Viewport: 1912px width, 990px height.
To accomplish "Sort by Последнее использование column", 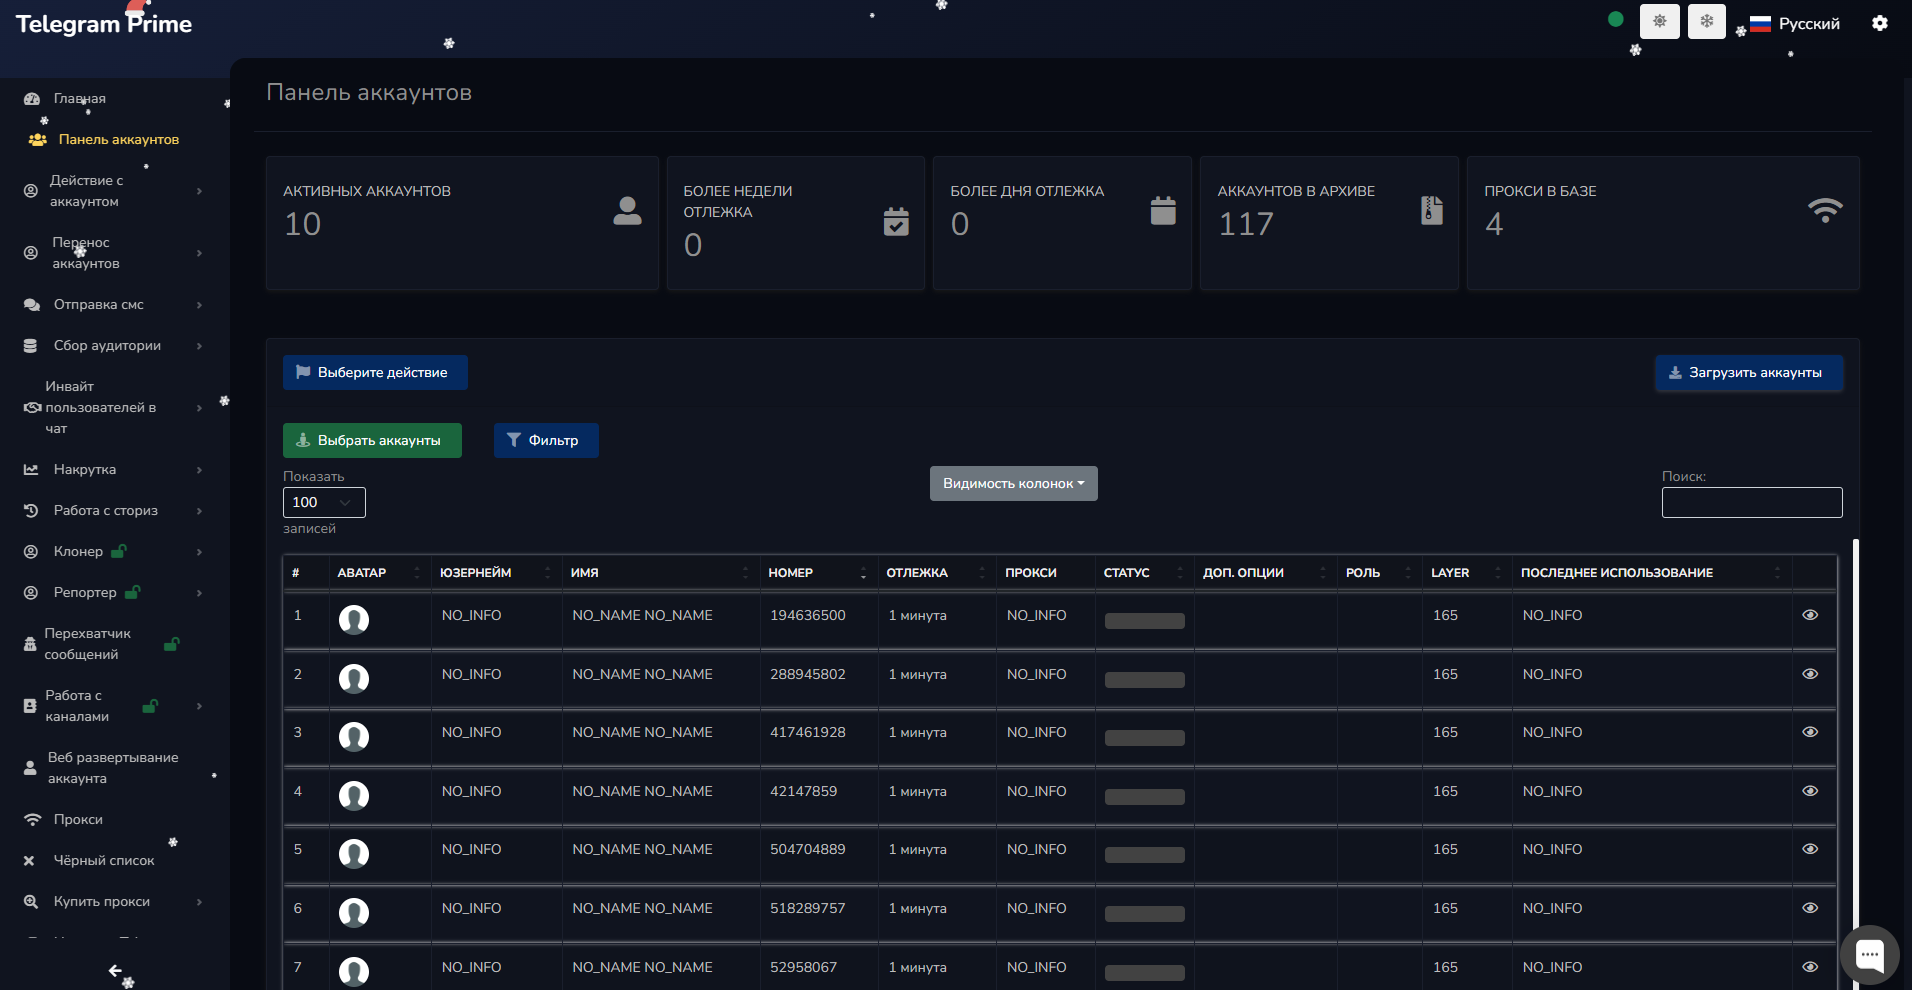I will (x=1652, y=572).
